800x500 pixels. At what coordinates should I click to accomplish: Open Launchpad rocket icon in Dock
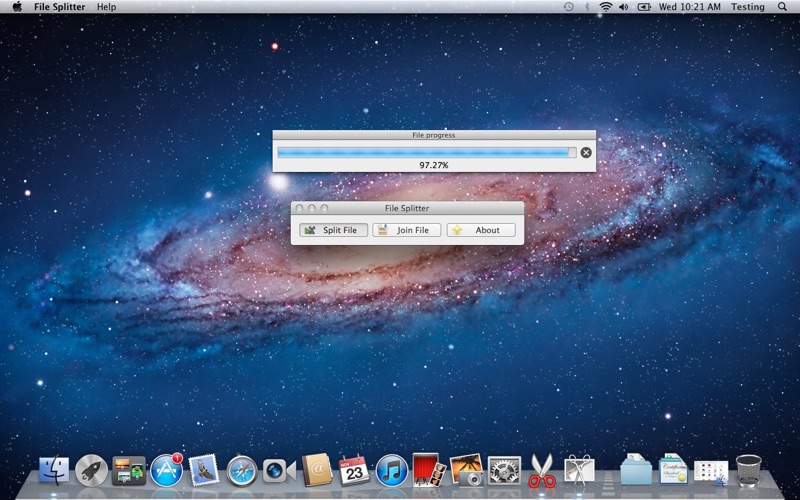92,470
